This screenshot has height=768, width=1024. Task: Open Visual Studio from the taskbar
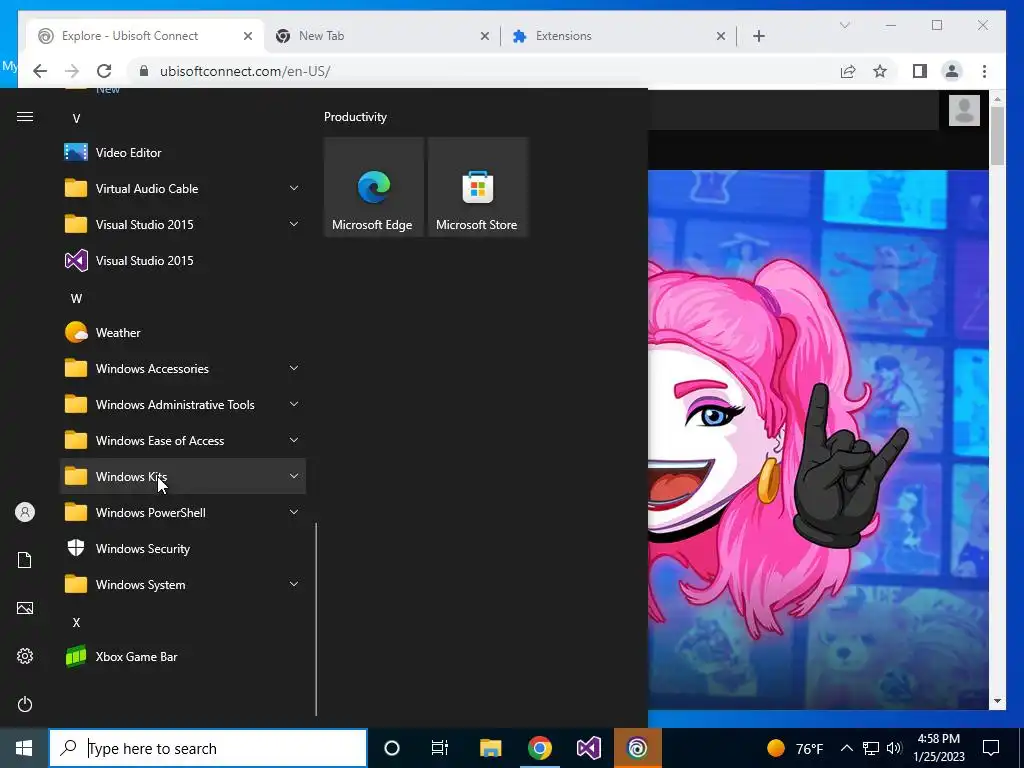point(588,748)
